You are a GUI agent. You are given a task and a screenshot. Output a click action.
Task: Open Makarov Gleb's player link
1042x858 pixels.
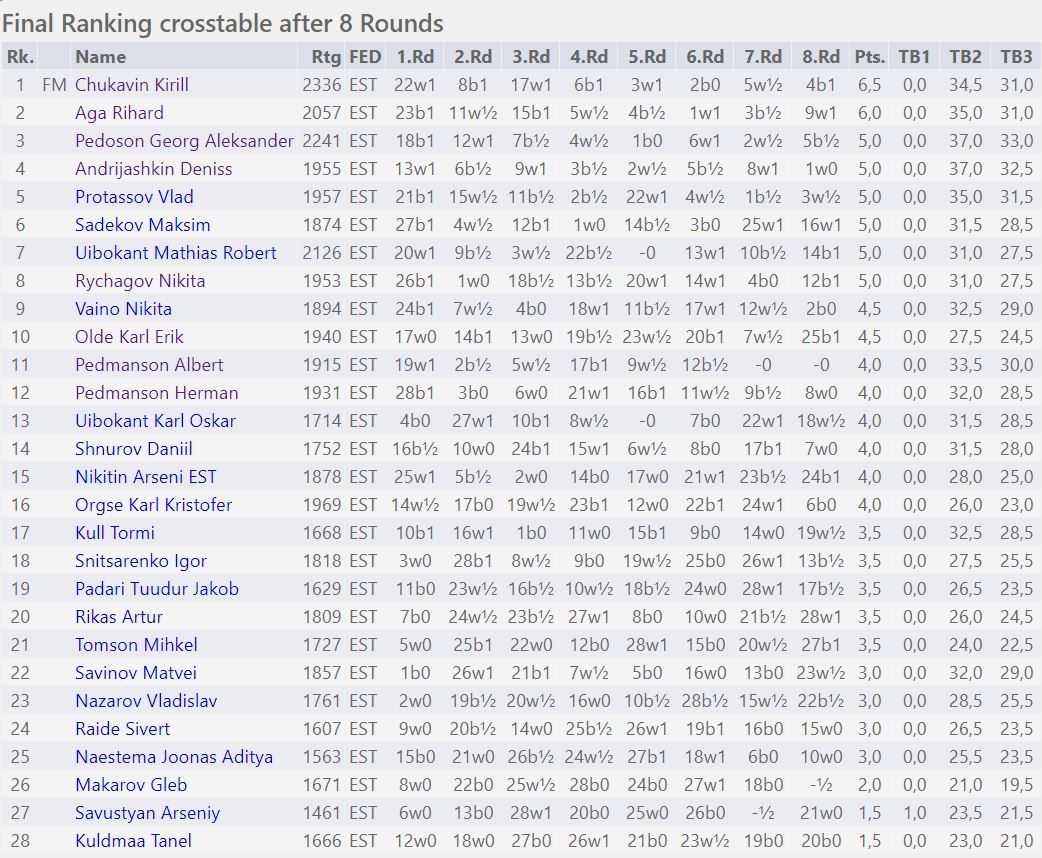tap(131, 785)
